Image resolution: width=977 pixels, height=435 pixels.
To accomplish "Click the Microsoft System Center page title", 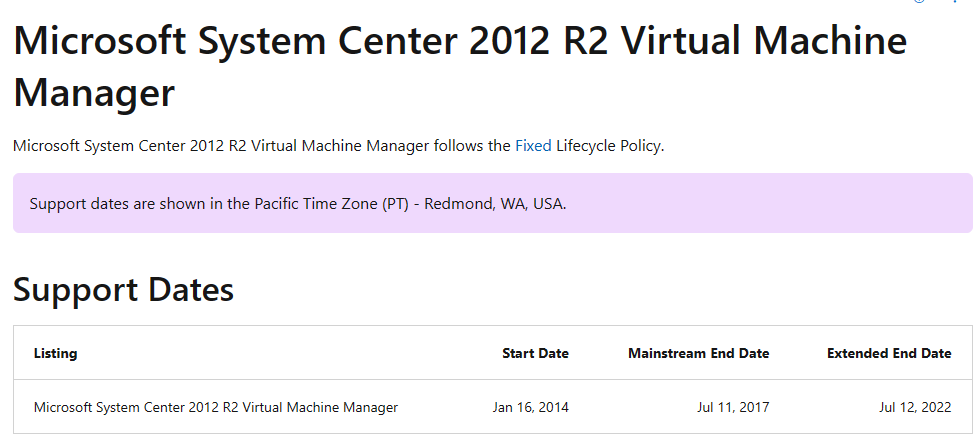I will point(460,67).
